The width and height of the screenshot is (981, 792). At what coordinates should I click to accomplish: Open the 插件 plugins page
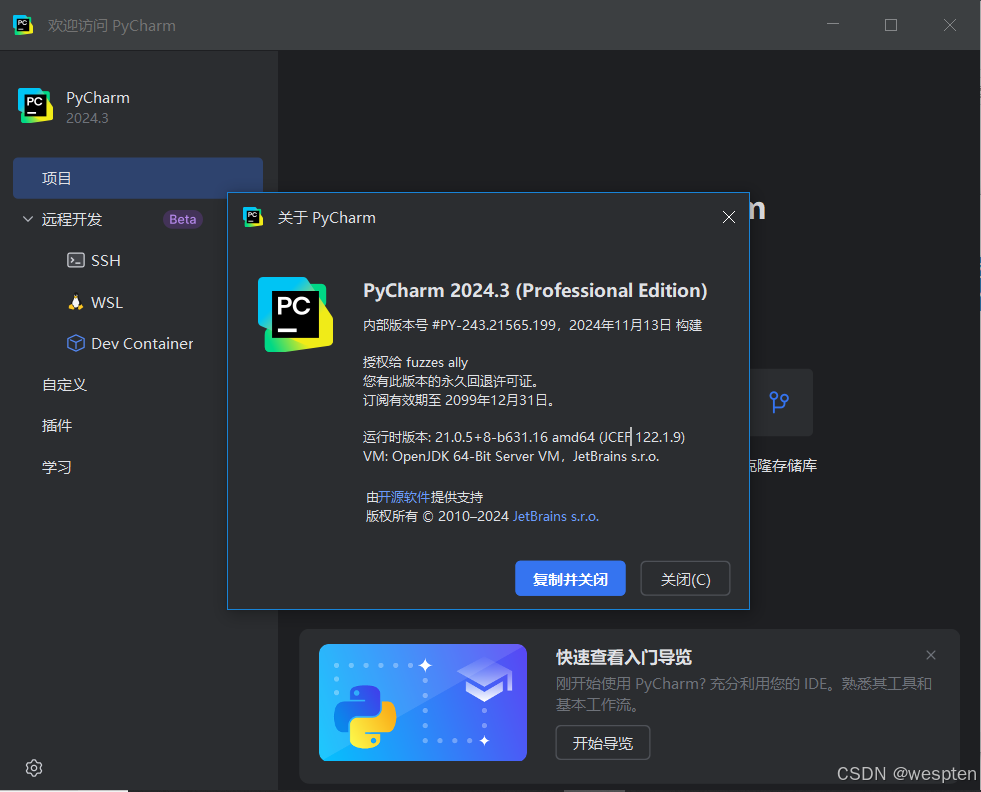tap(57, 425)
